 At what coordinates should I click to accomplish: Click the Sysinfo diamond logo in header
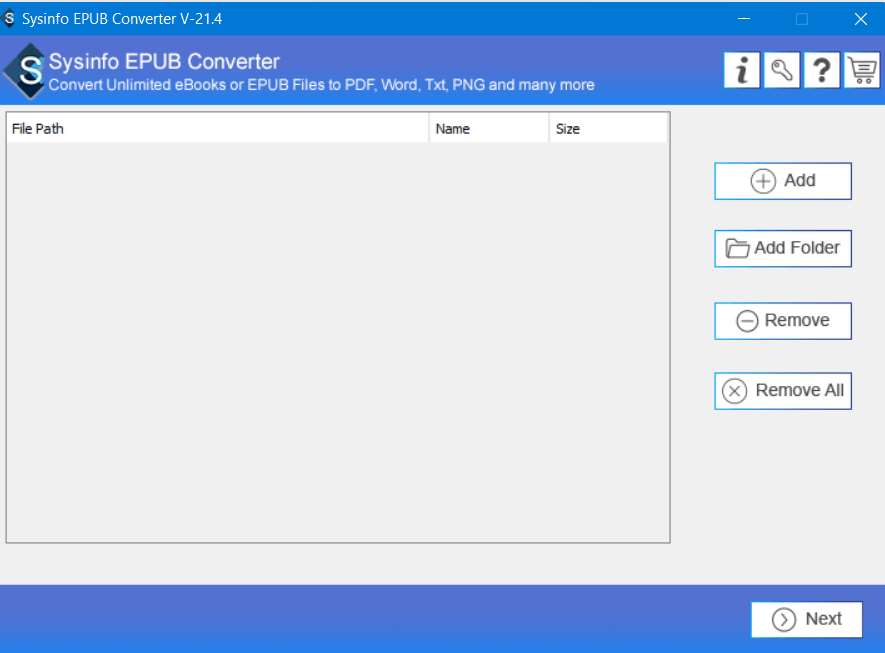(x=25, y=71)
